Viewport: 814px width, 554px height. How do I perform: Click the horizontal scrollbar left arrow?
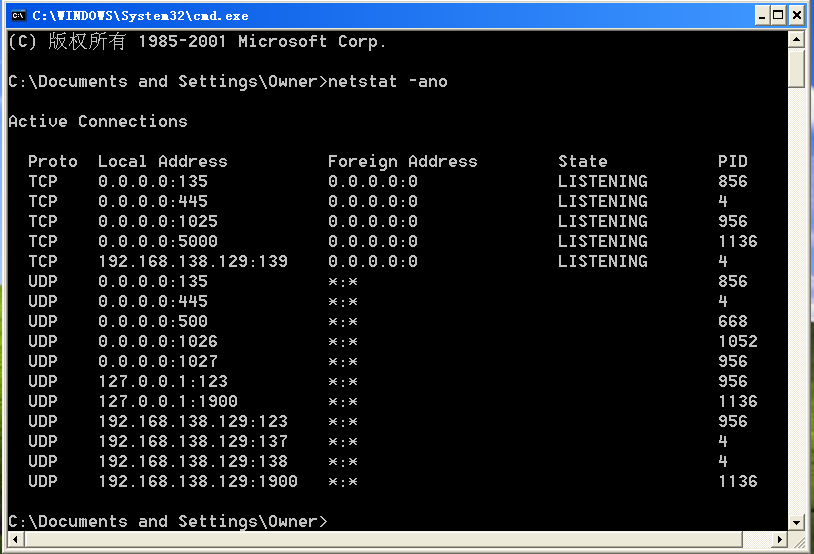coord(15,540)
